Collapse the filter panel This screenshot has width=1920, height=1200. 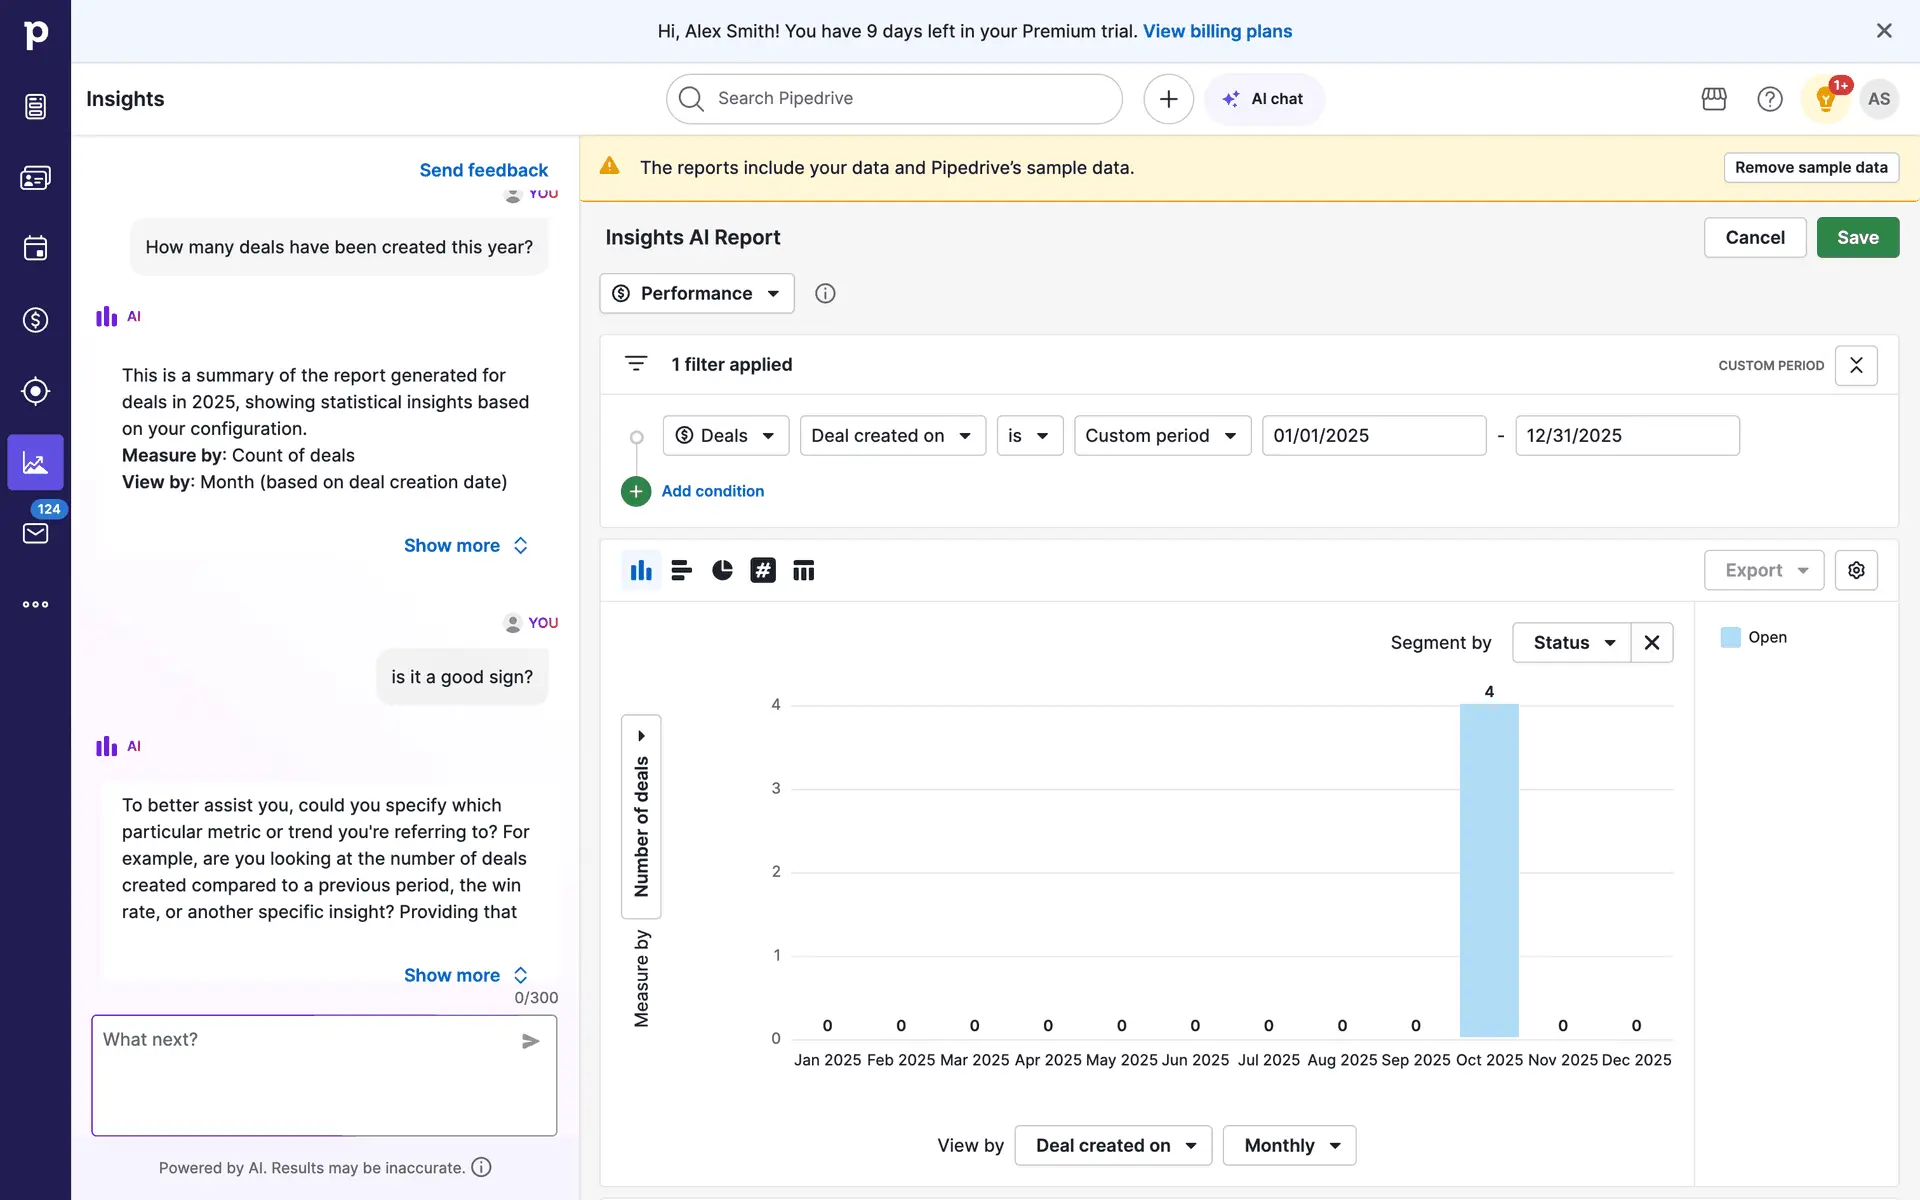point(1856,365)
